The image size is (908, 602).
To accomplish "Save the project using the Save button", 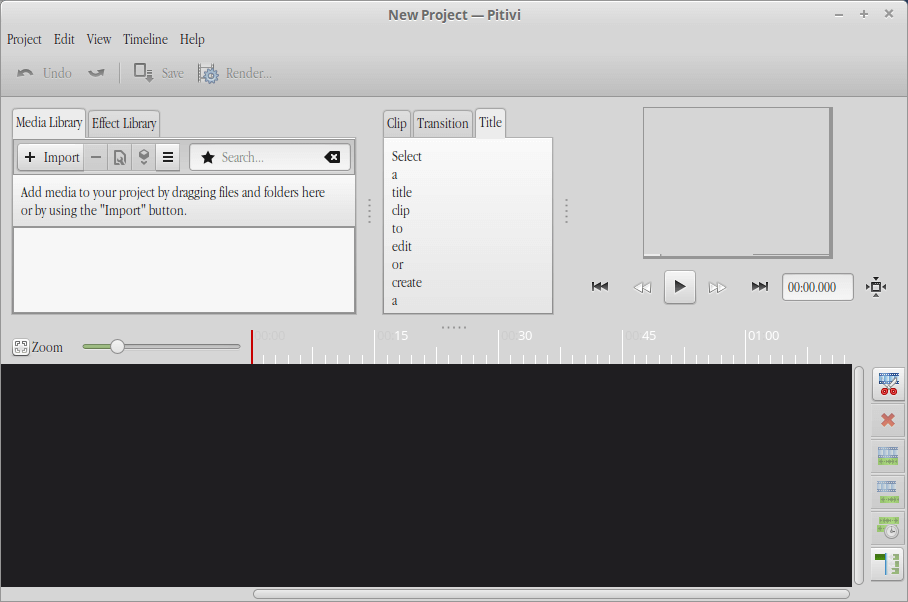I will (159, 73).
